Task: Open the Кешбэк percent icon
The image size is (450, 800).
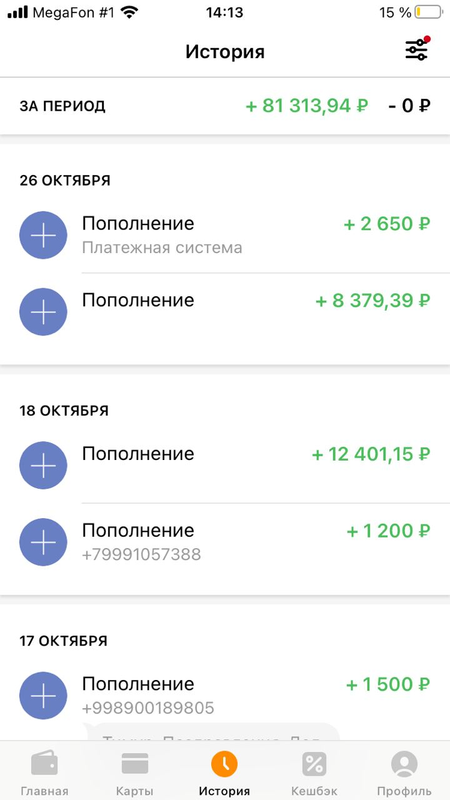Action: tap(314, 764)
